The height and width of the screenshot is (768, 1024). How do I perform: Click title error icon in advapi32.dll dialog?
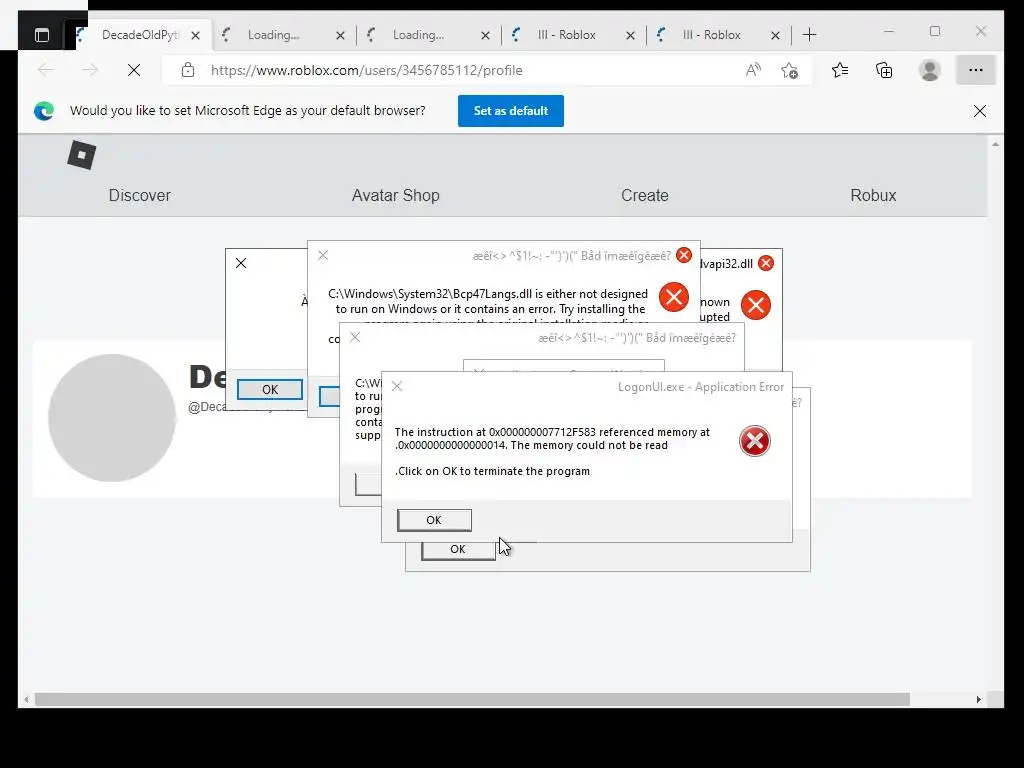(x=766, y=263)
